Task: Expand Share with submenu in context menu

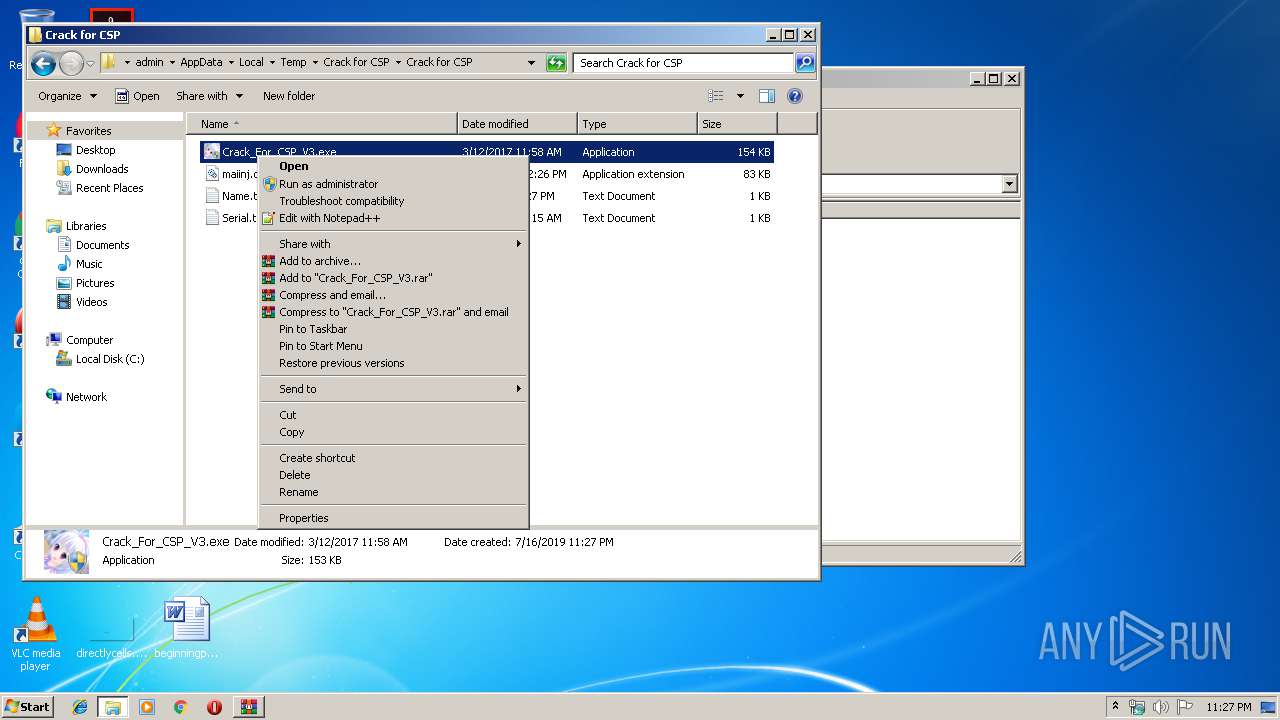Action: [x=392, y=244]
